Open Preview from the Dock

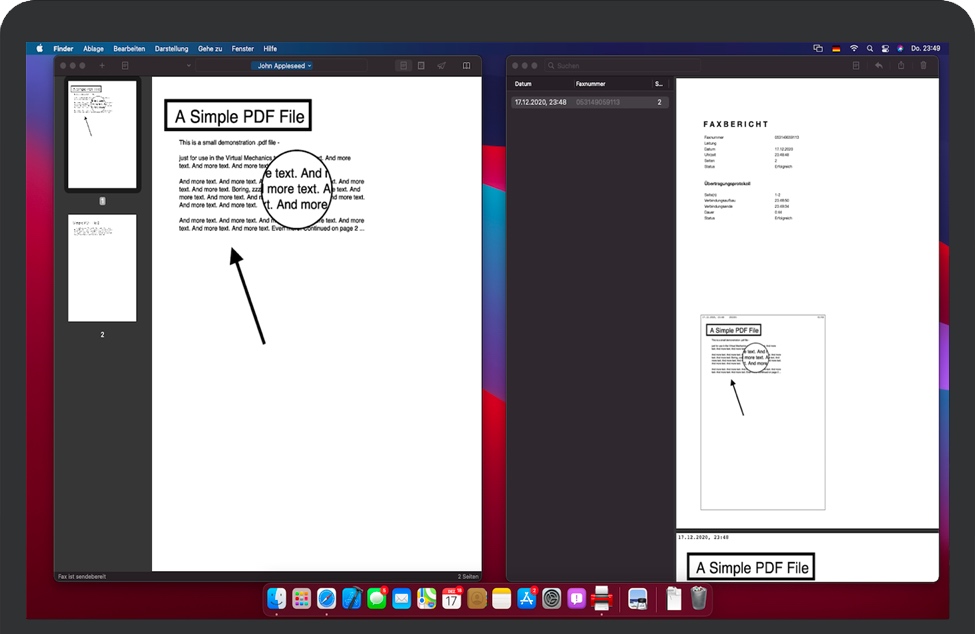[x=638, y=599]
